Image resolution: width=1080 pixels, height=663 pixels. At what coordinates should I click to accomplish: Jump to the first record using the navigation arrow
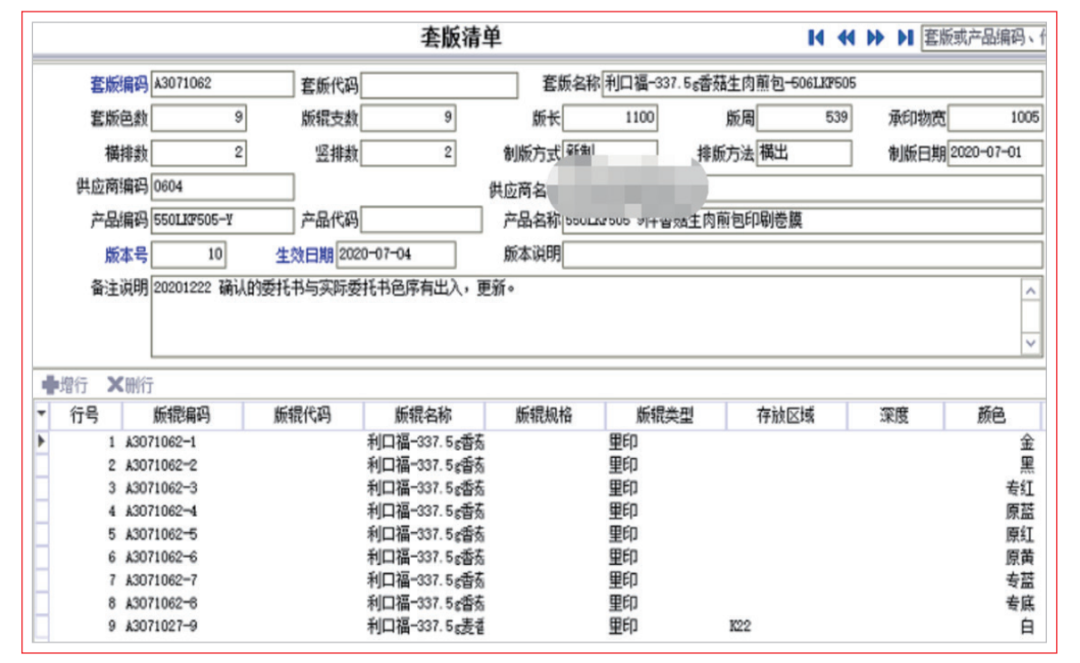pyautogui.click(x=816, y=37)
